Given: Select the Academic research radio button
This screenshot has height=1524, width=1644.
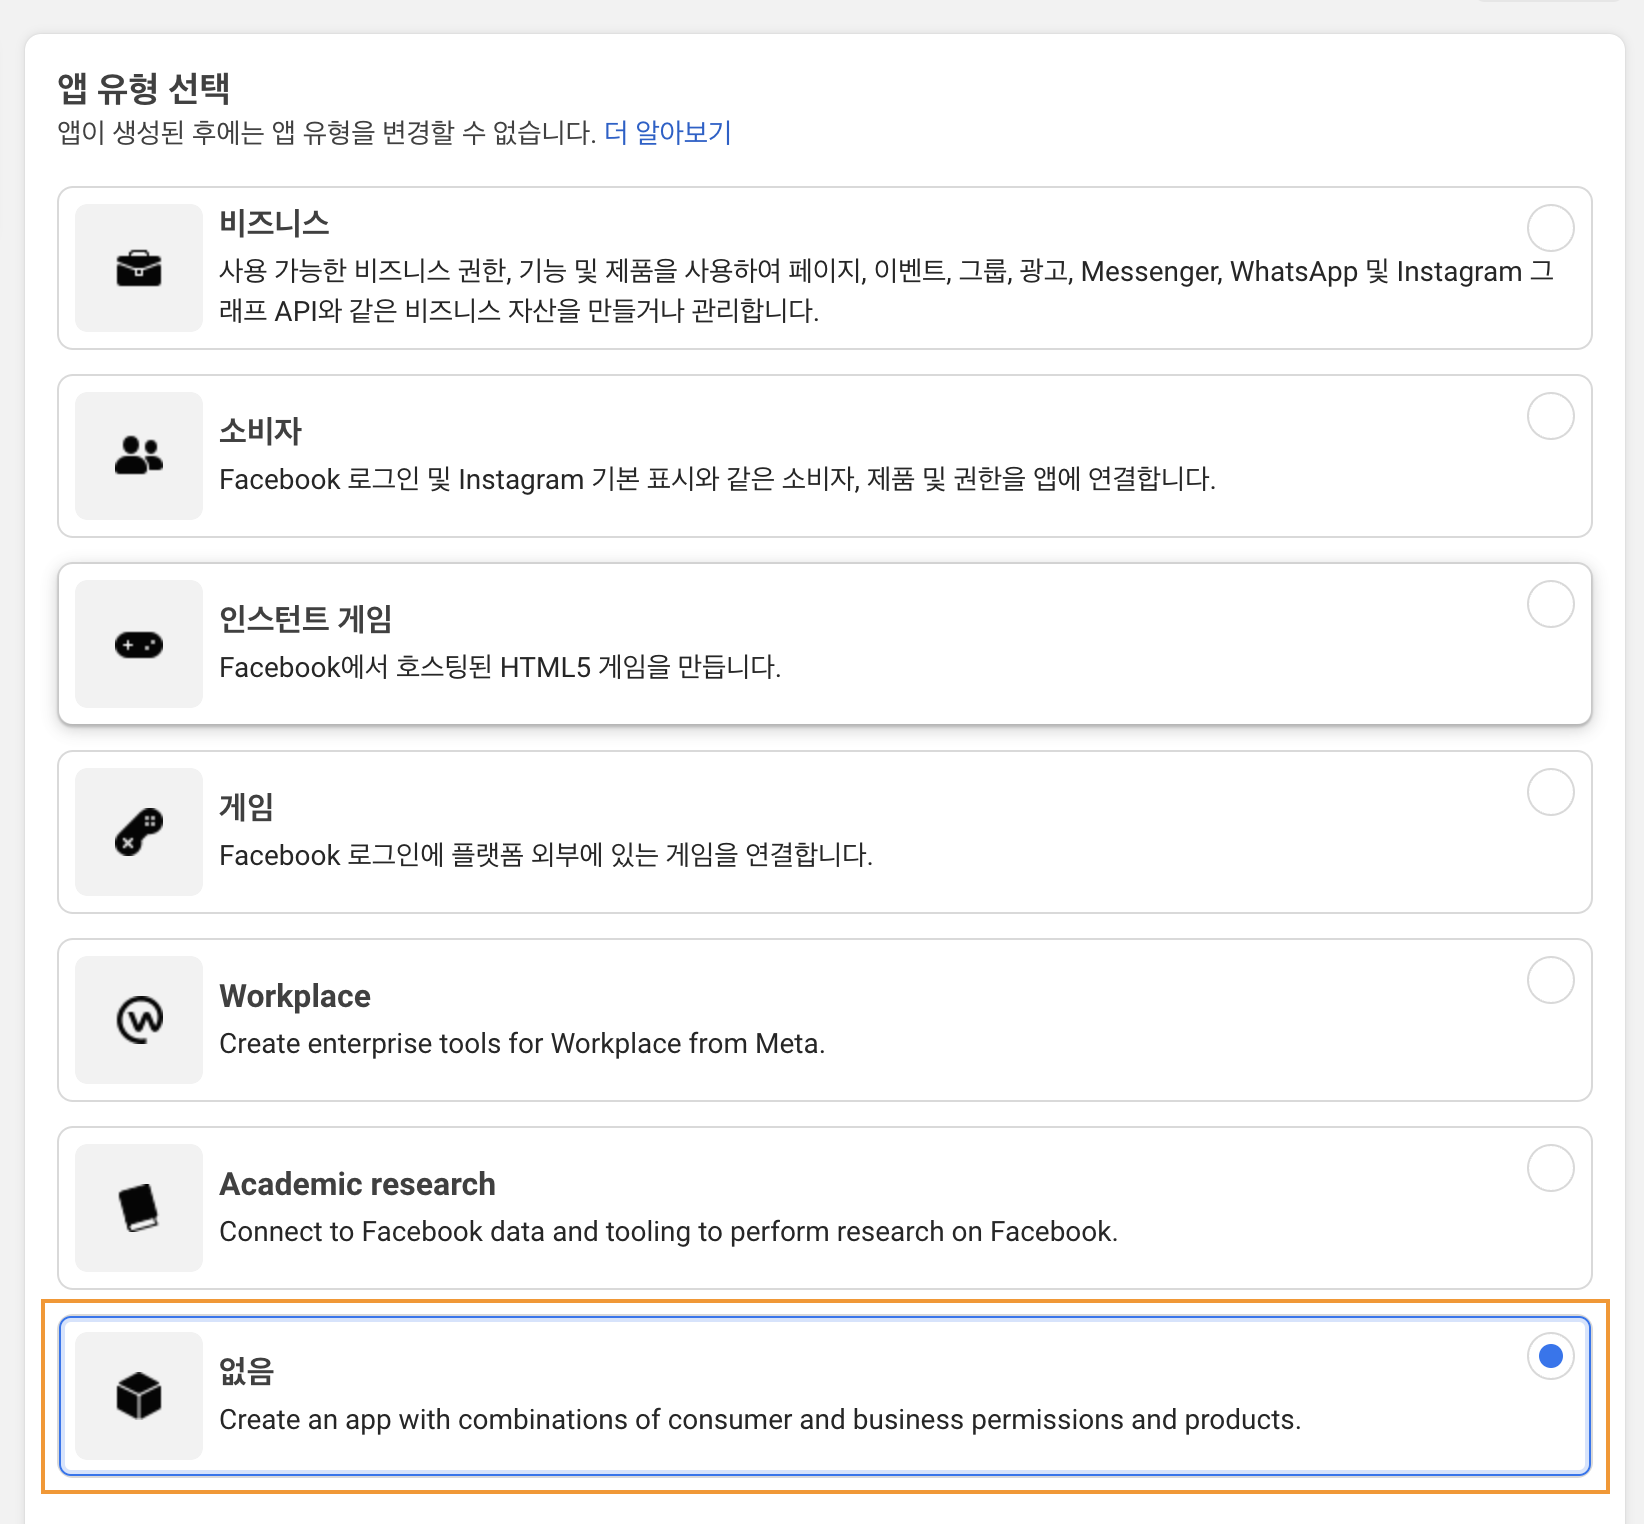Looking at the screenshot, I should [1551, 1168].
